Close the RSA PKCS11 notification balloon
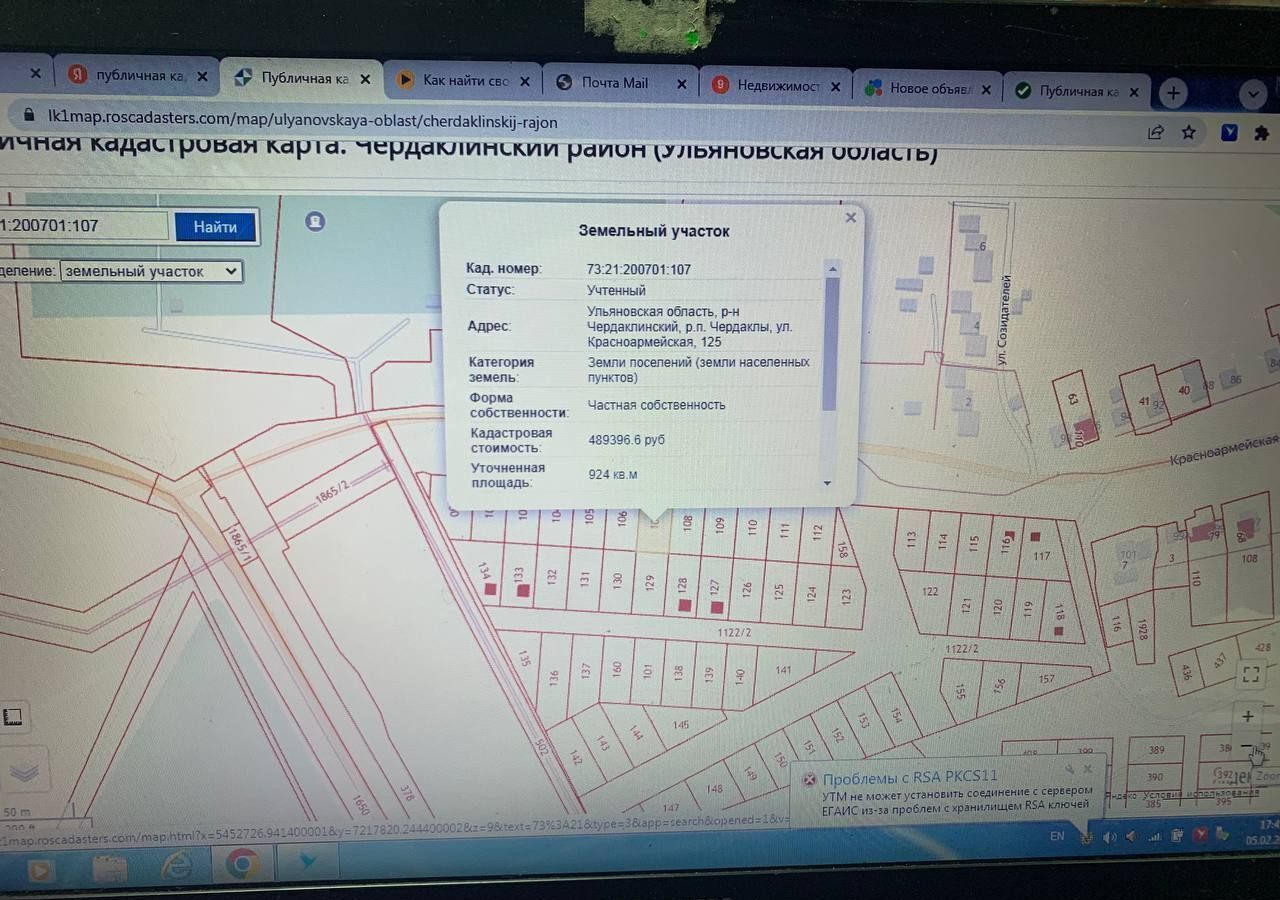 (x=1087, y=768)
